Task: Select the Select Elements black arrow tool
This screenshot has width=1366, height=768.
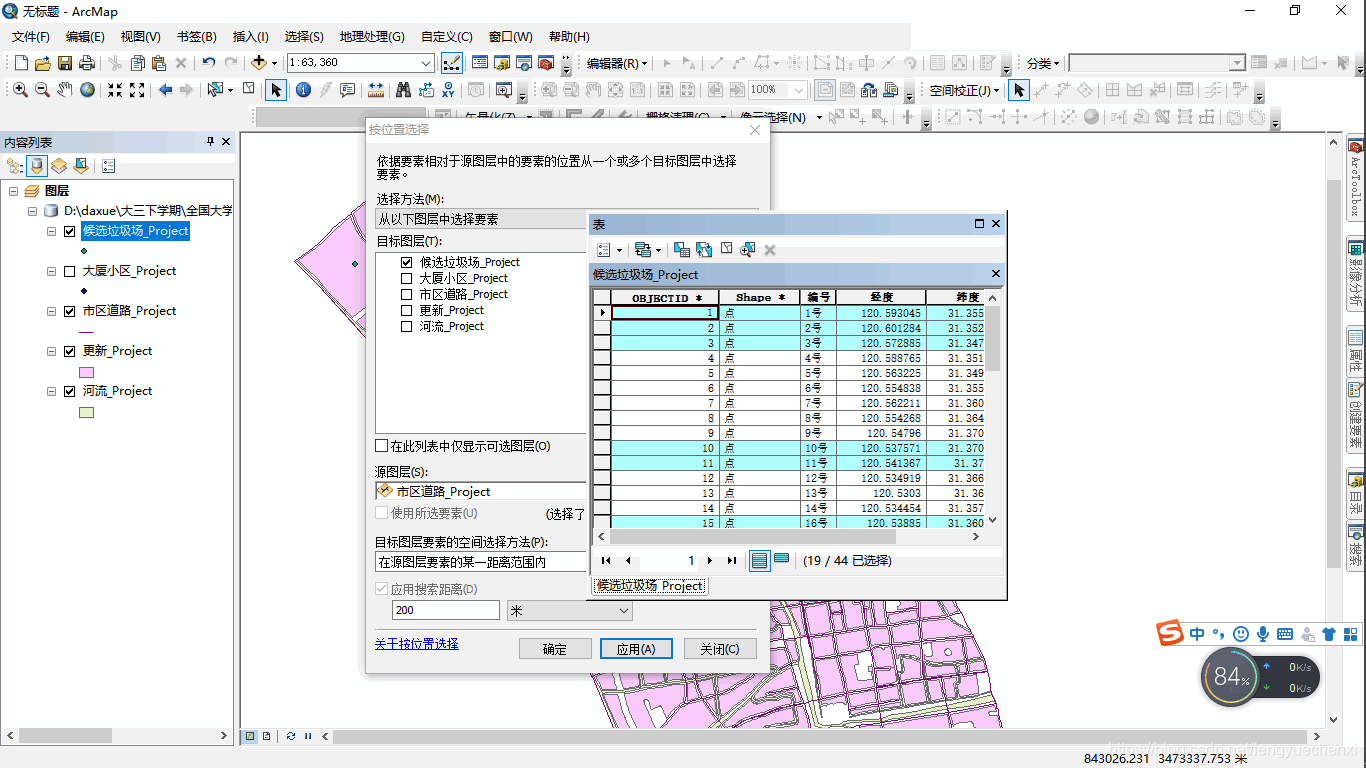Action: tap(276, 90)
